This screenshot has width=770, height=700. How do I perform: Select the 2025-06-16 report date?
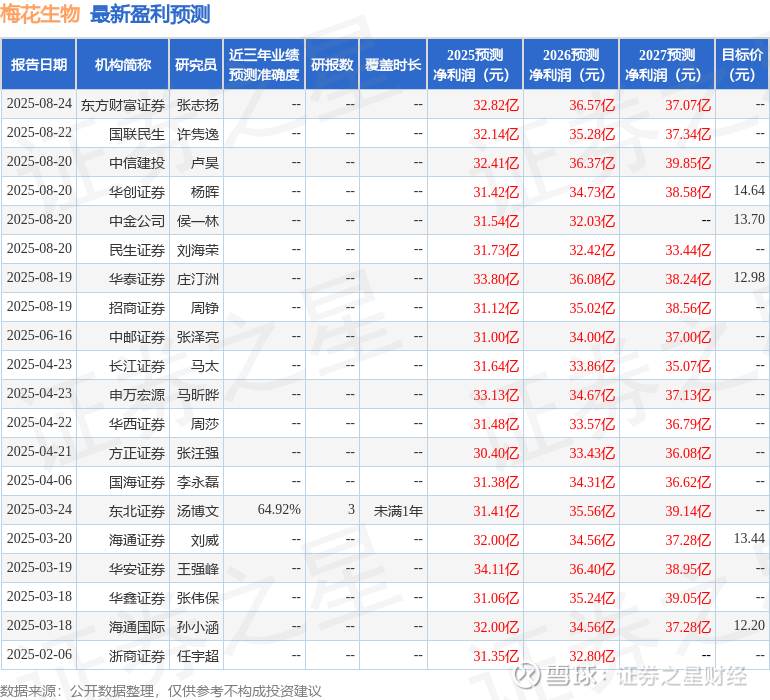pyautogui.click(x=39, y=336)
